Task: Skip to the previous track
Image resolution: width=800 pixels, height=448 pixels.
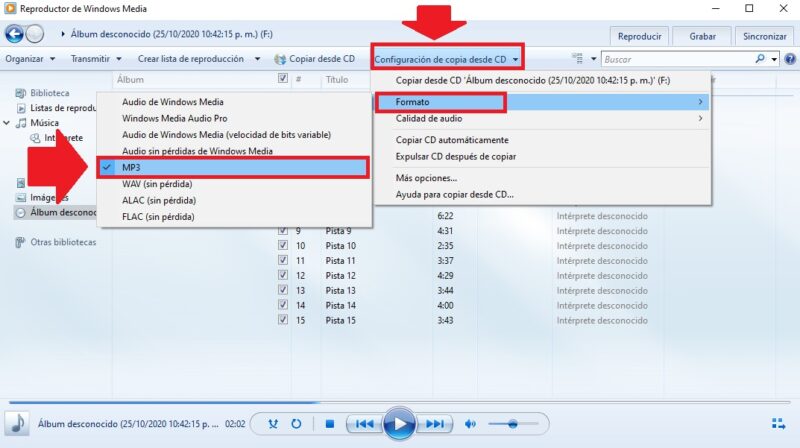Action: [x=364, y=424]
